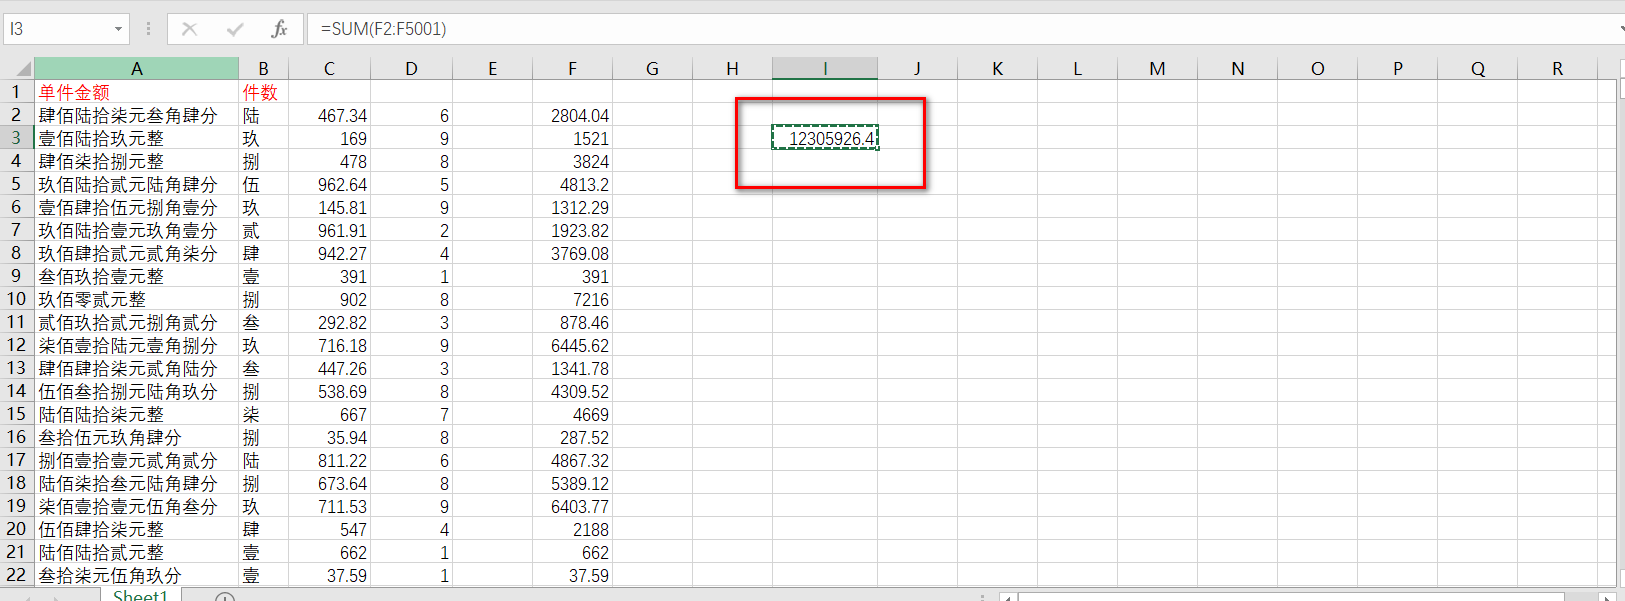1625x601 pixels.
Task: Select cell F2 with value 2804.04
Action: [x=572, y=115]
